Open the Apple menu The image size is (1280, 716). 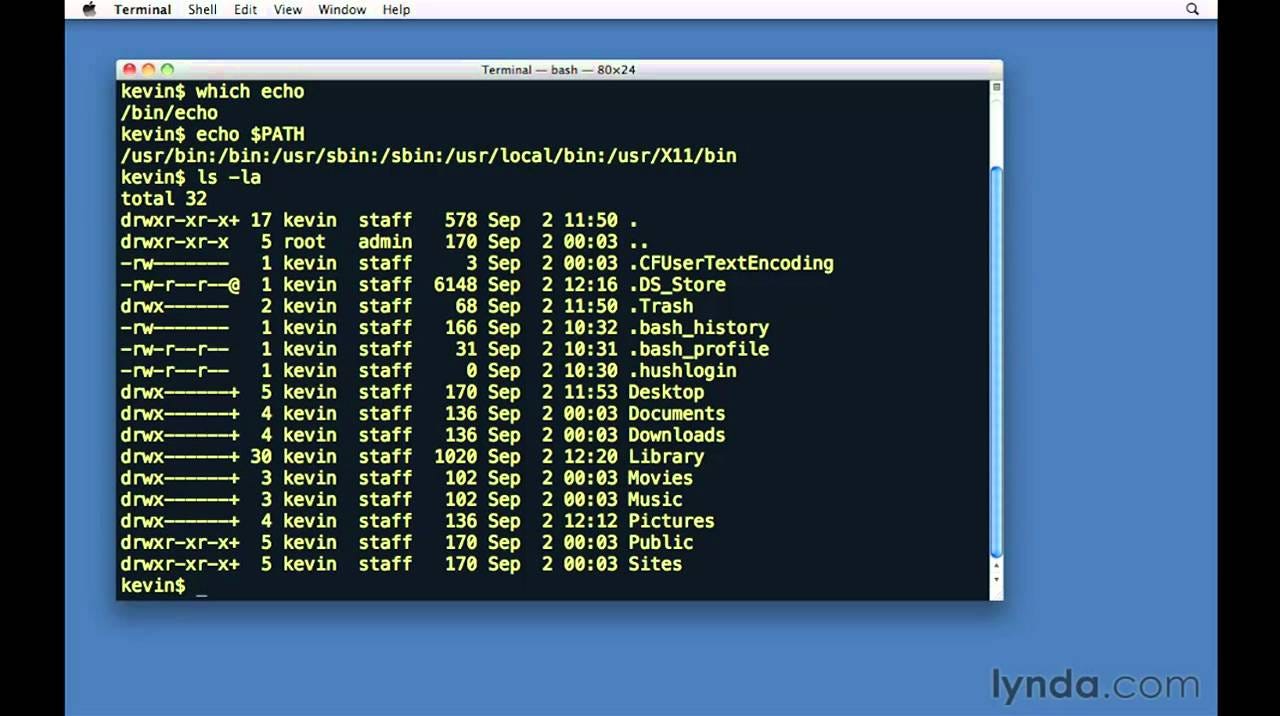coord(88,9)
